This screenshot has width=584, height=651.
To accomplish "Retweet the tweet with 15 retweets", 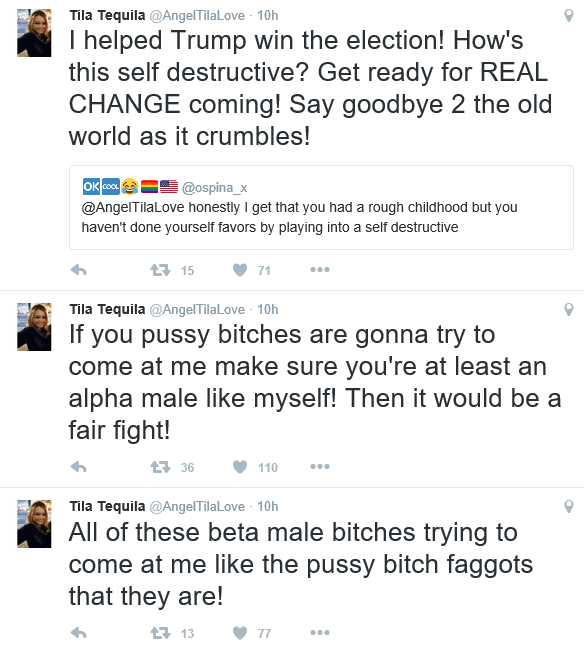I will (x=160, y=270).
